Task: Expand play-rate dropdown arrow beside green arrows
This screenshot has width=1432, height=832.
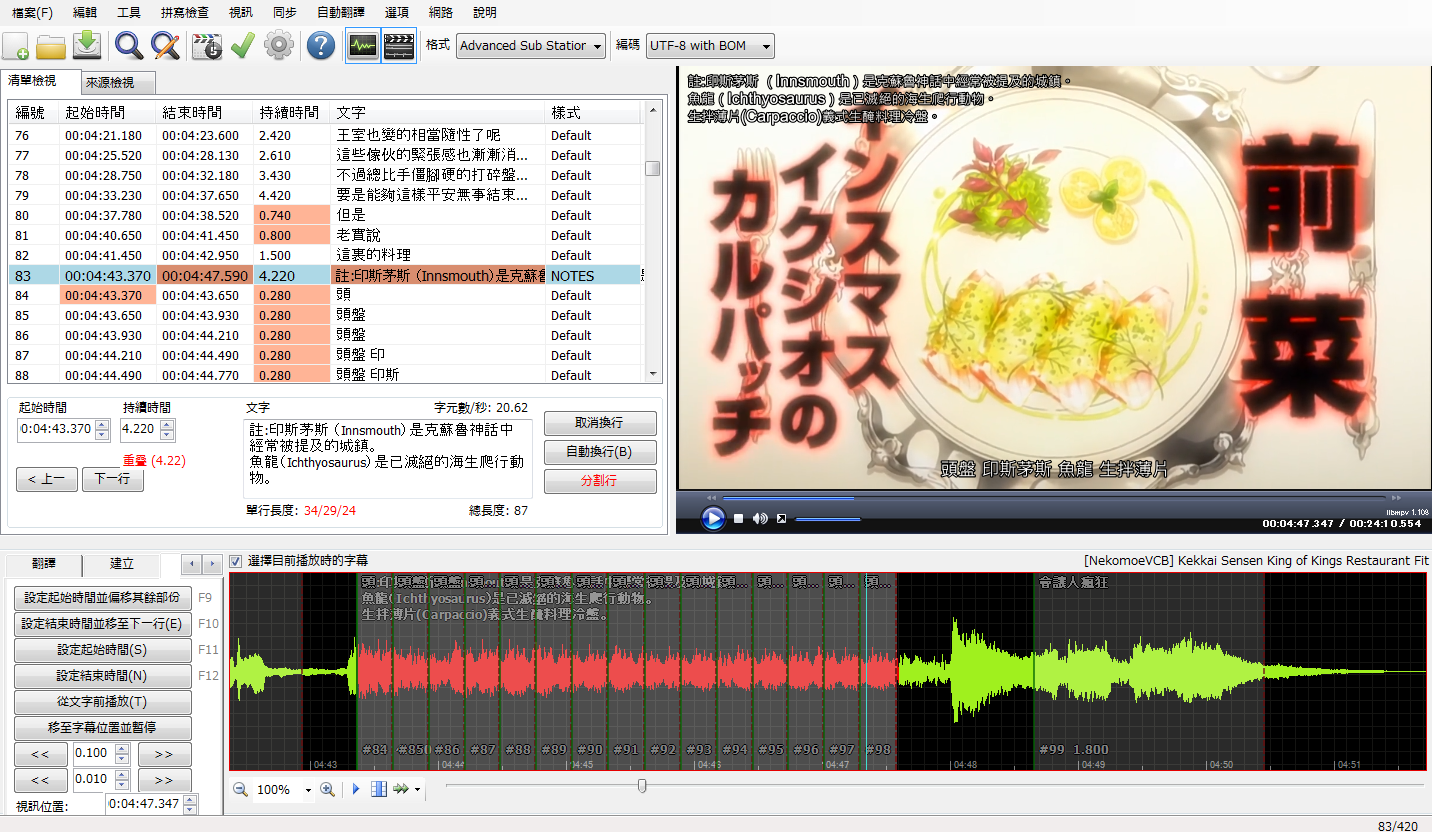Action: (x=417, y=791)
